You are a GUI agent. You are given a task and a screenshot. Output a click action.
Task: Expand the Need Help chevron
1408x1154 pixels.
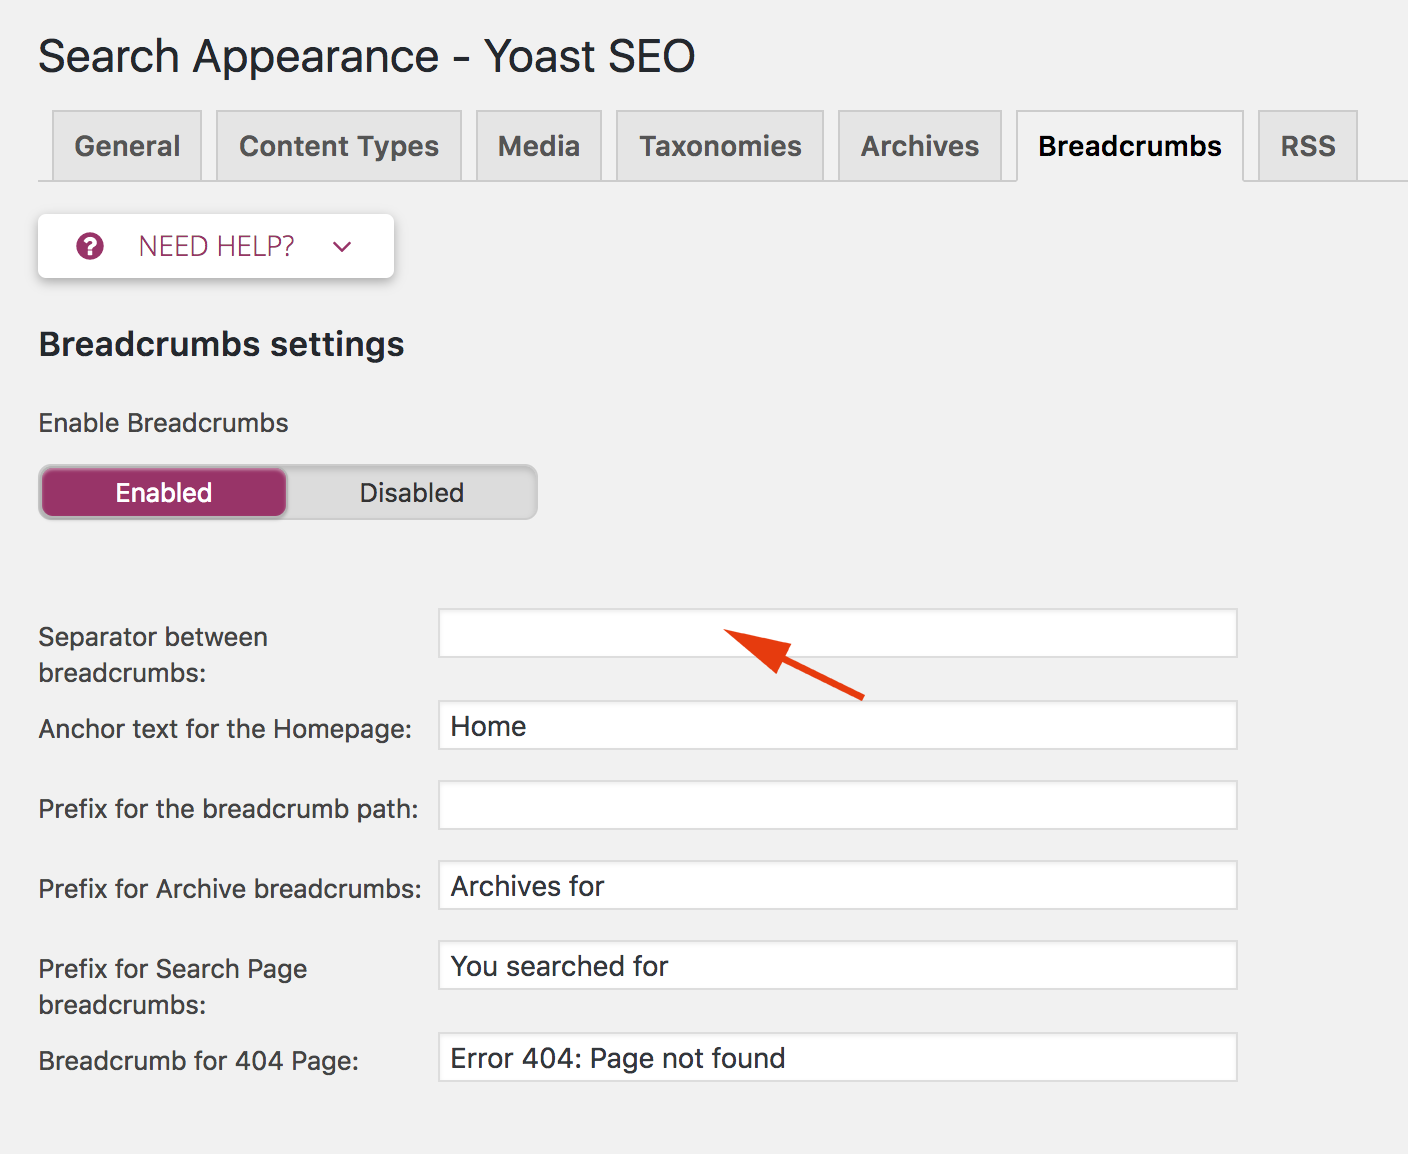(342, 247)
